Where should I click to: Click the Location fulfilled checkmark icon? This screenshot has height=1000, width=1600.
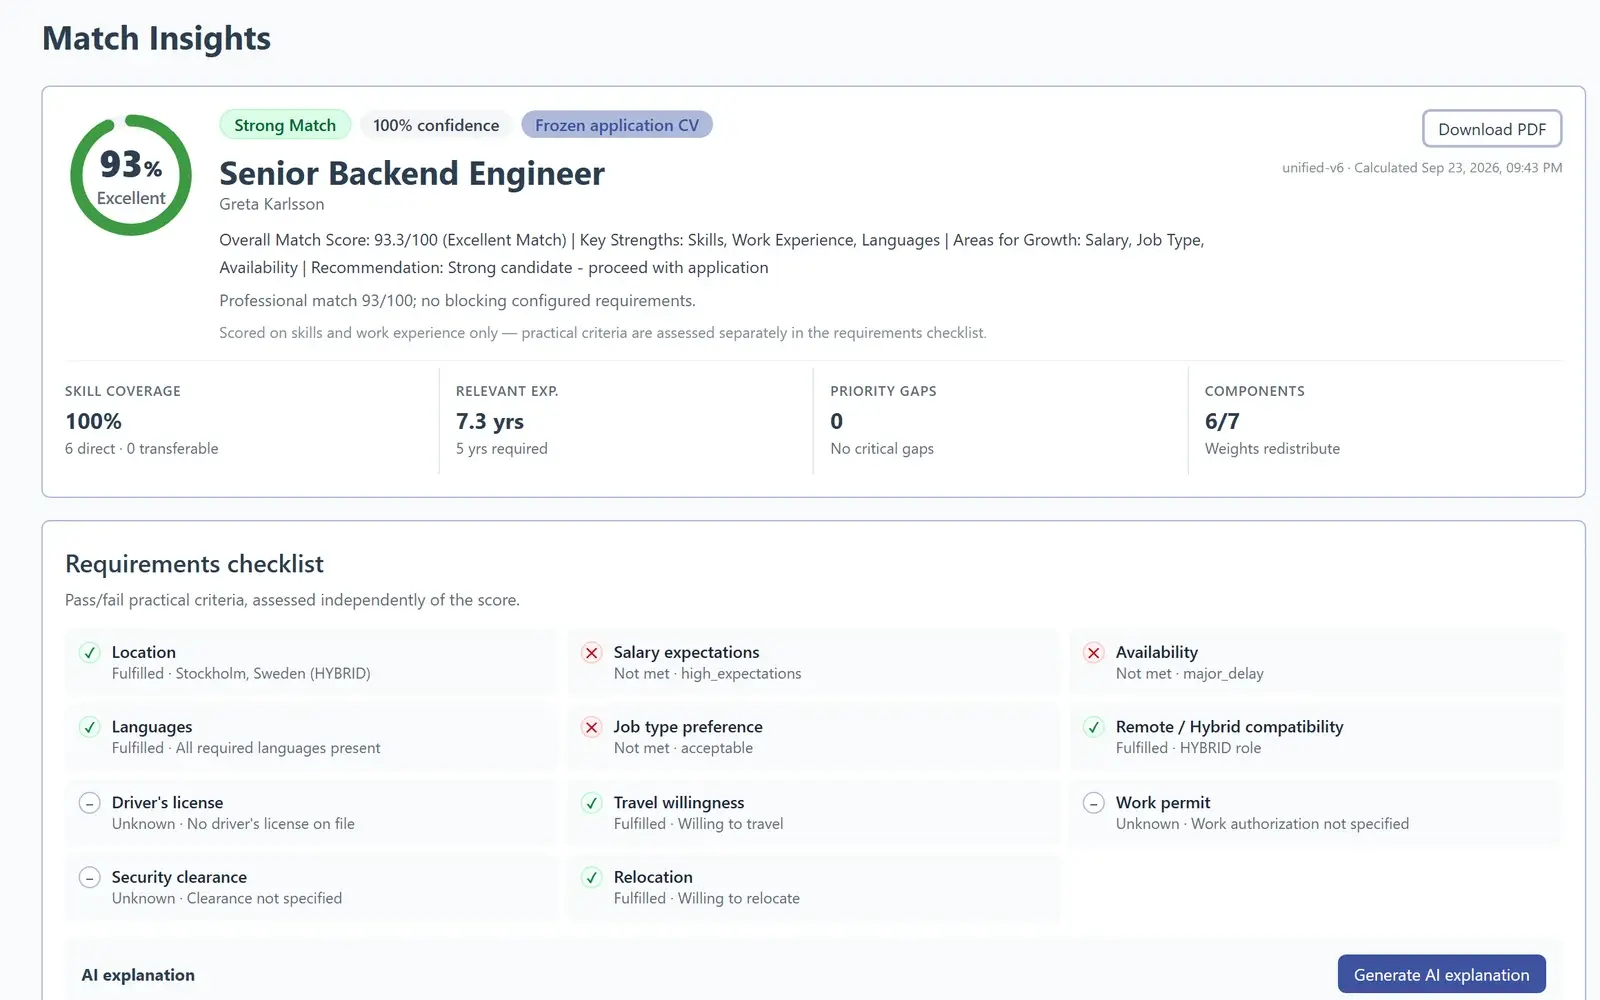pos(90,653)
